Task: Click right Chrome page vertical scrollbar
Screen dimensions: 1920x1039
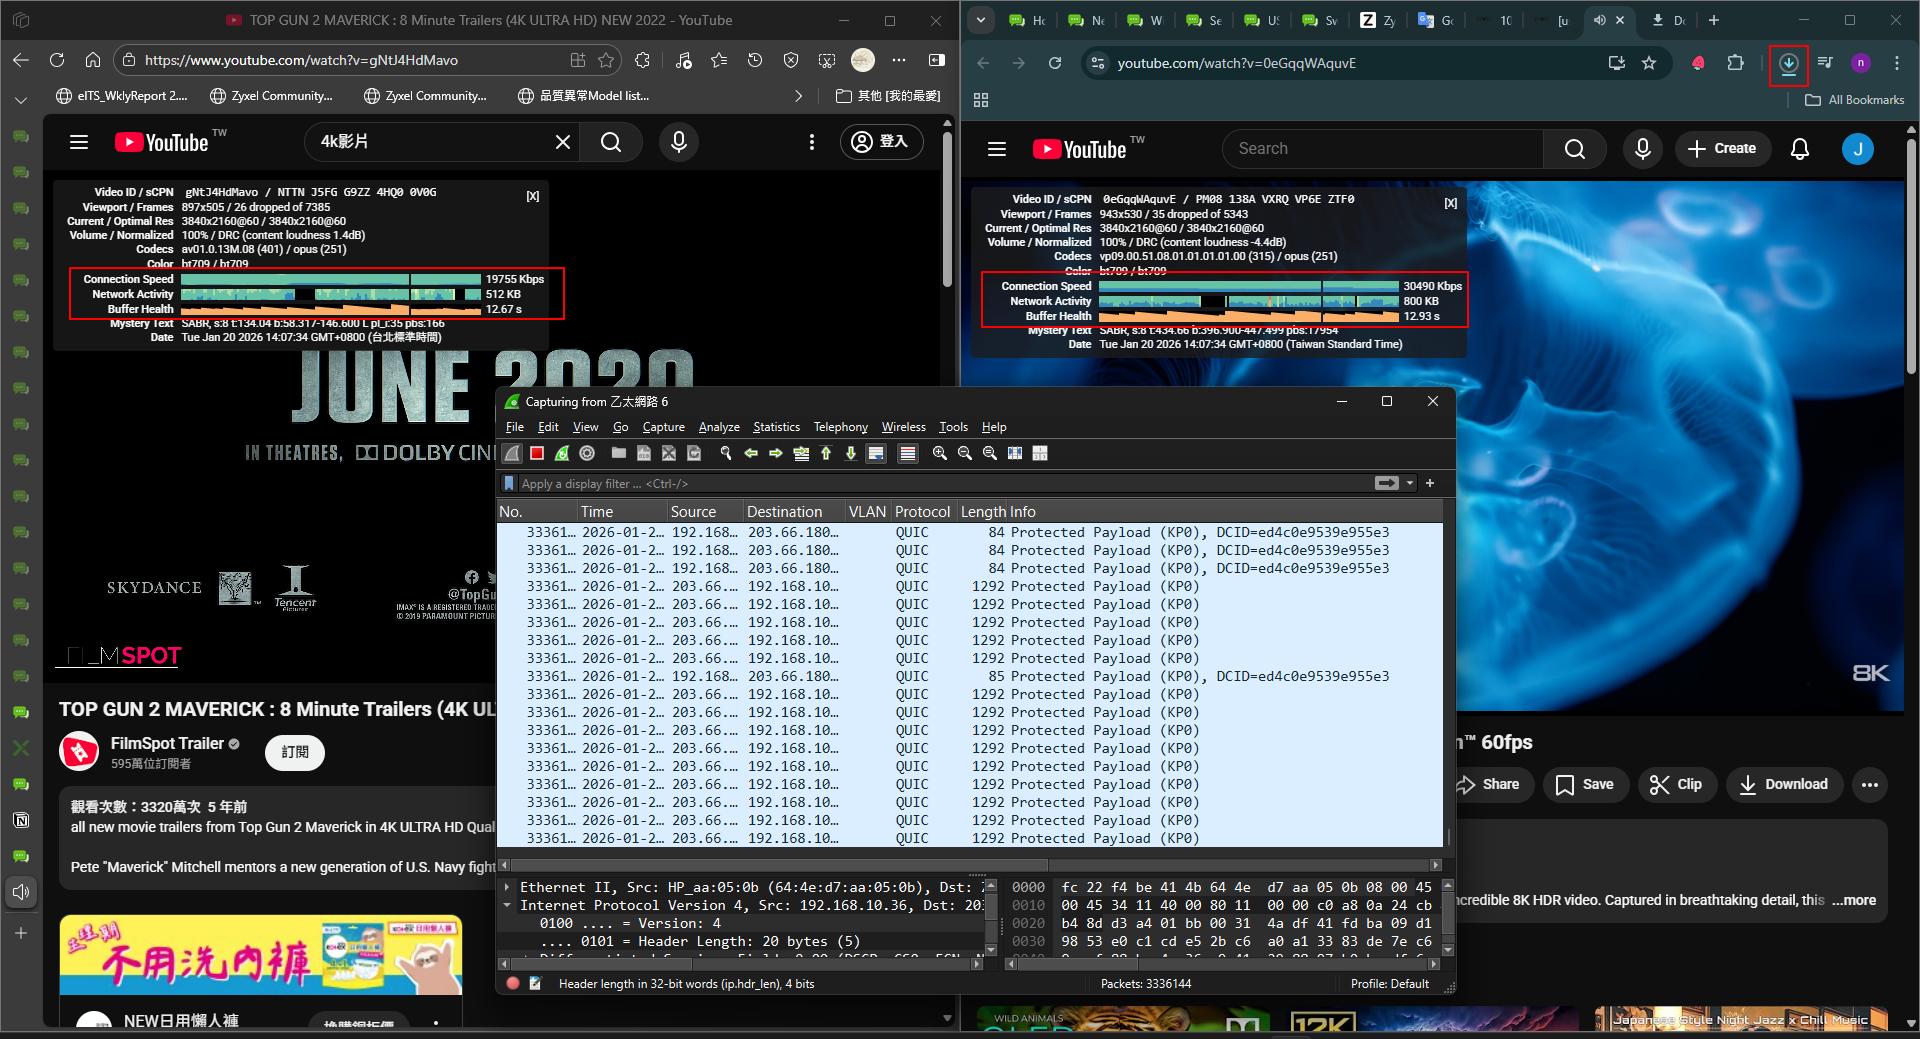Action: coord(1911,259)
